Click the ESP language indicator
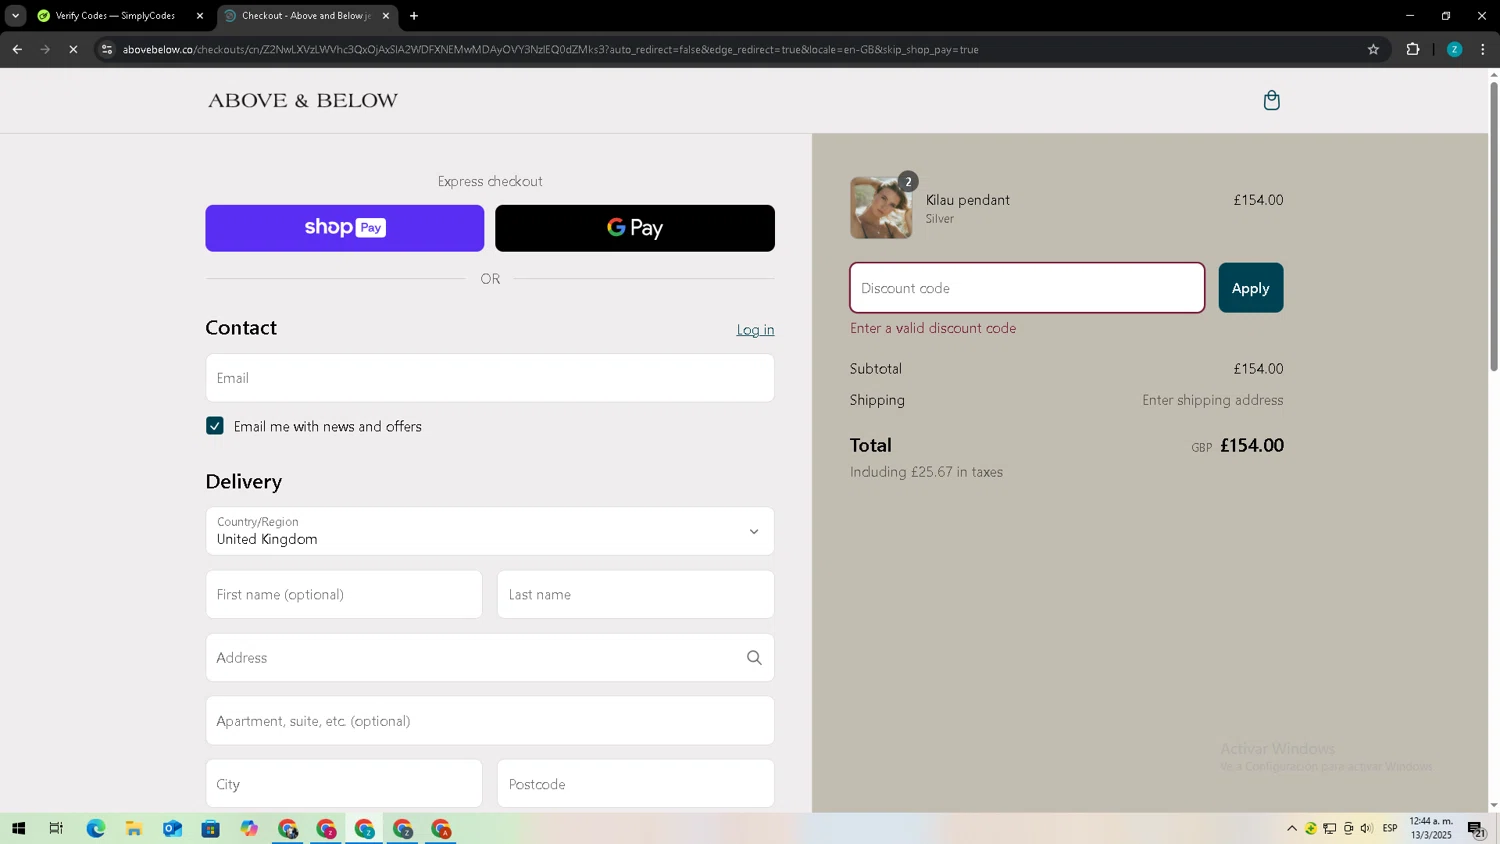Viewport: 1500px width, 844px height. tap(1390, 828)
